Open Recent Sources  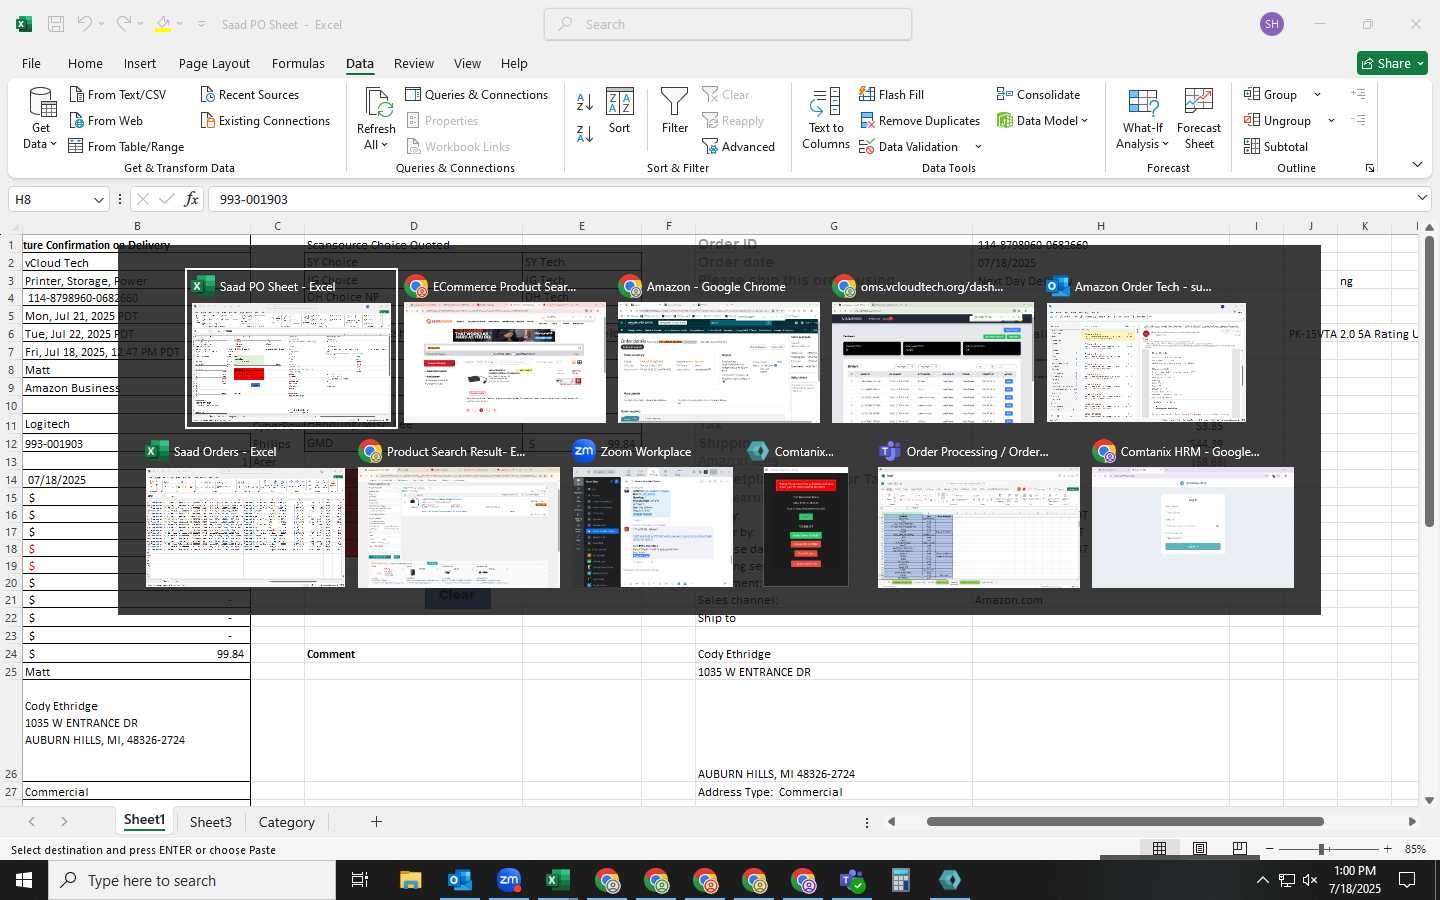(x=250, y=94)
